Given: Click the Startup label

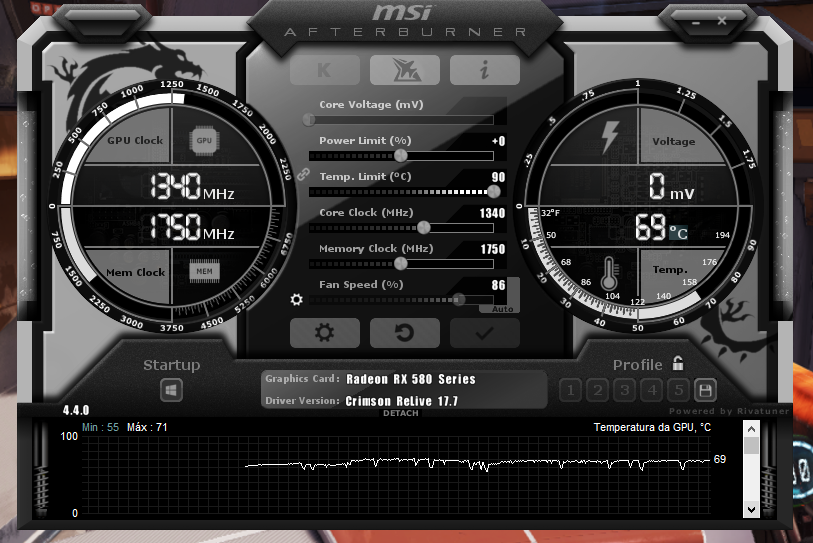Looking at the screenshot, I should pyautogui.click(x=172, y=365).
